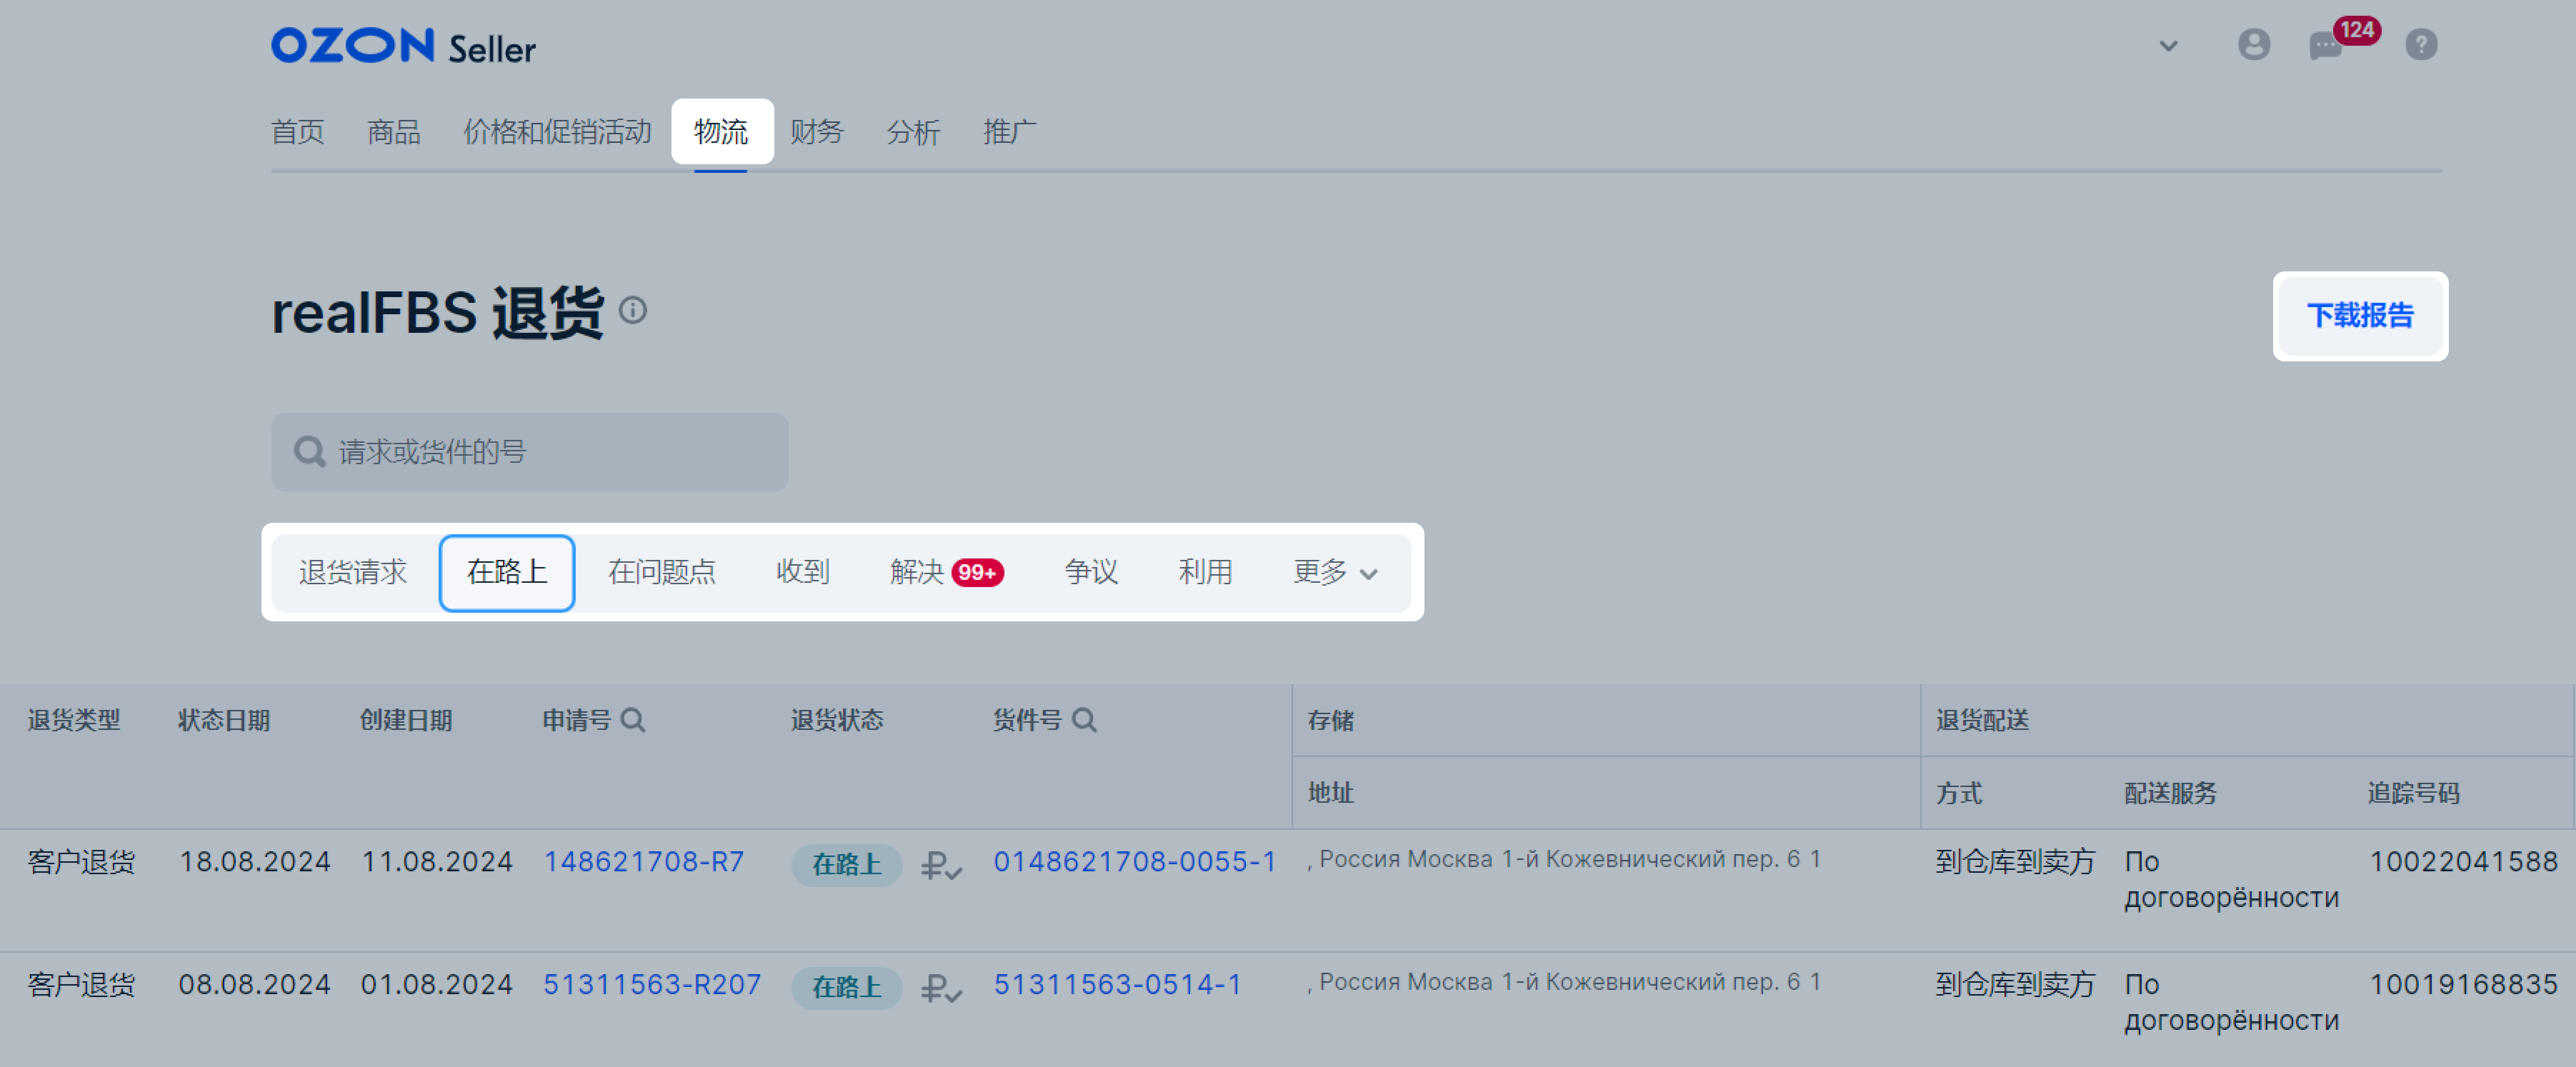Open 物流 navigation item
The image size is (2576, 1067).
[721, 132]
